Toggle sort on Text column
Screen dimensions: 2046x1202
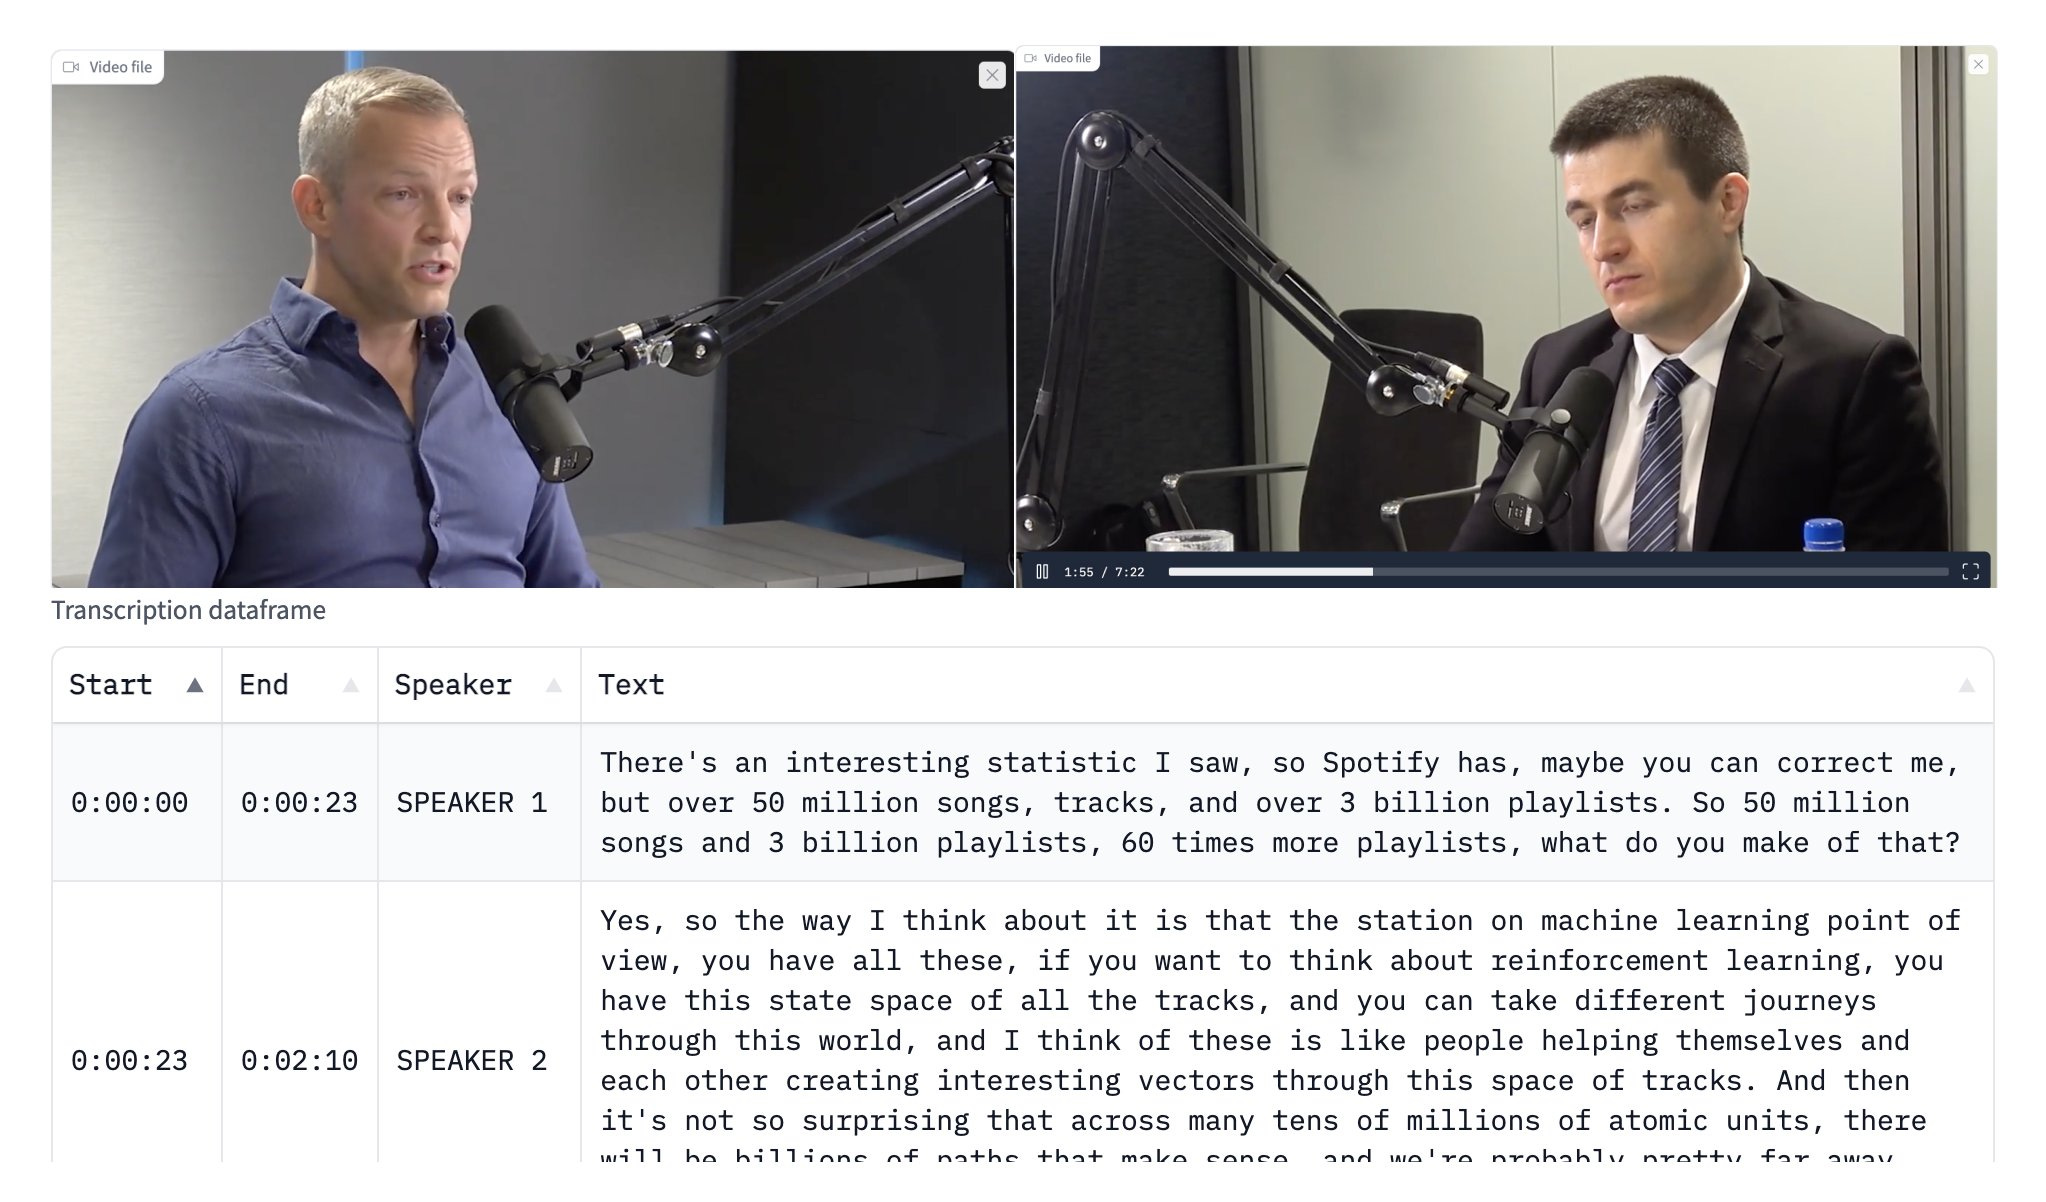1966,684
